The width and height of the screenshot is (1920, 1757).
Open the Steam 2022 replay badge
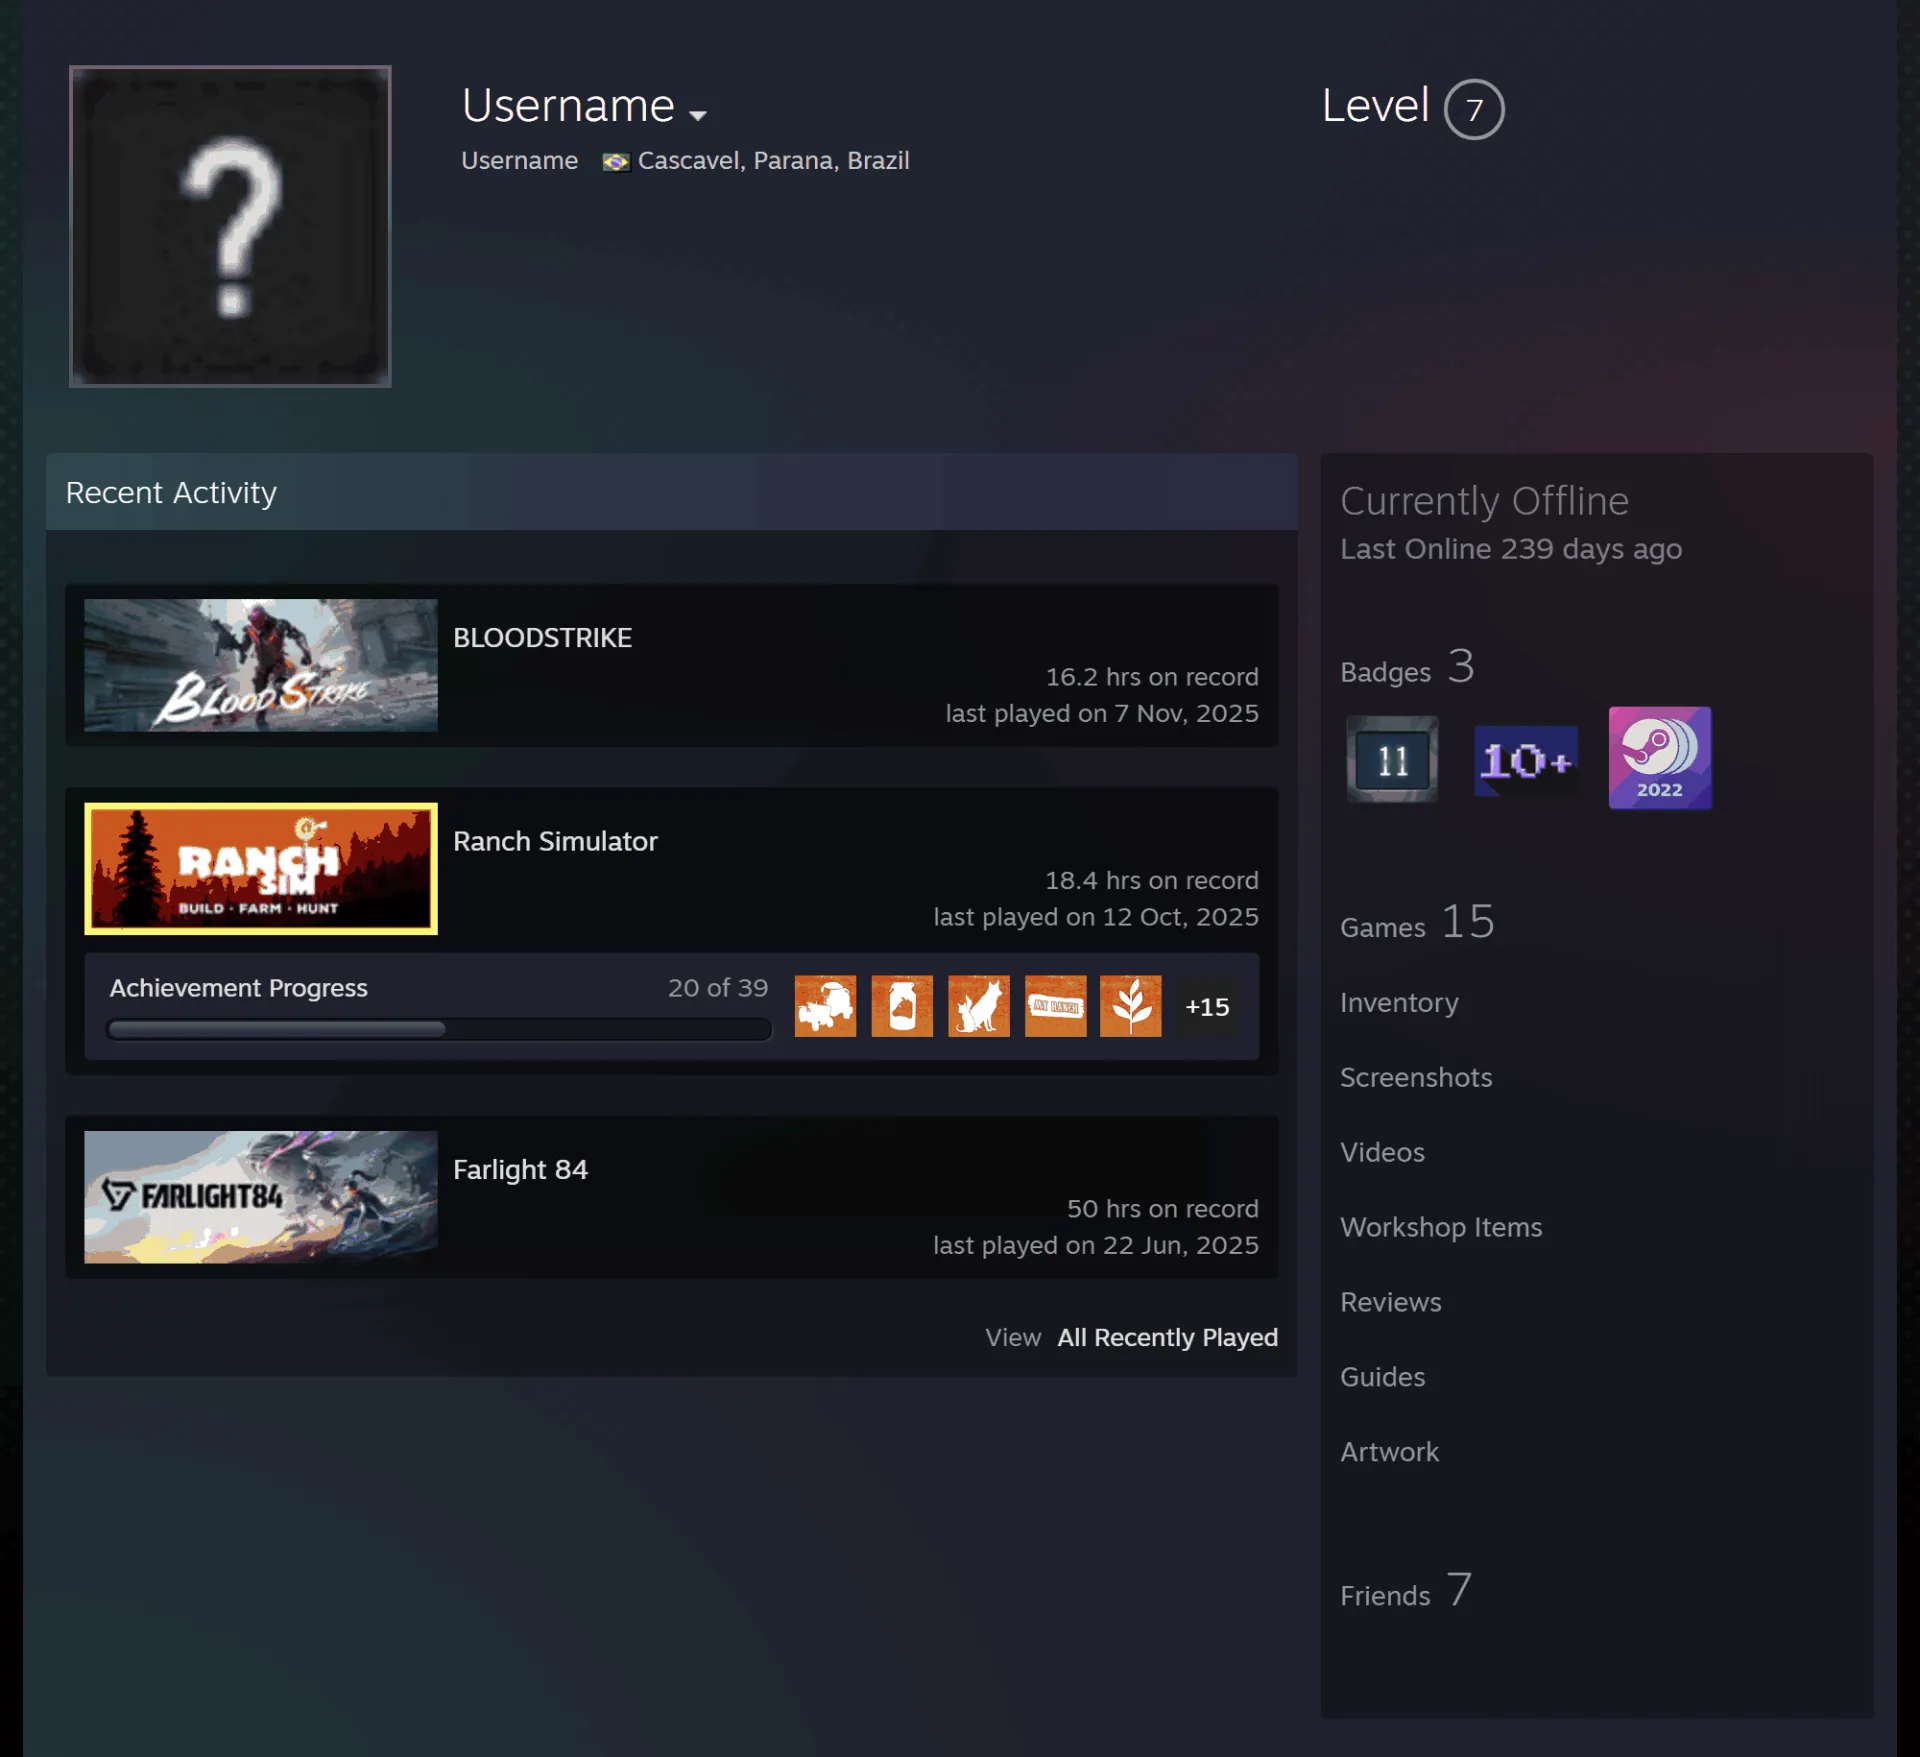pos(1660,758)
